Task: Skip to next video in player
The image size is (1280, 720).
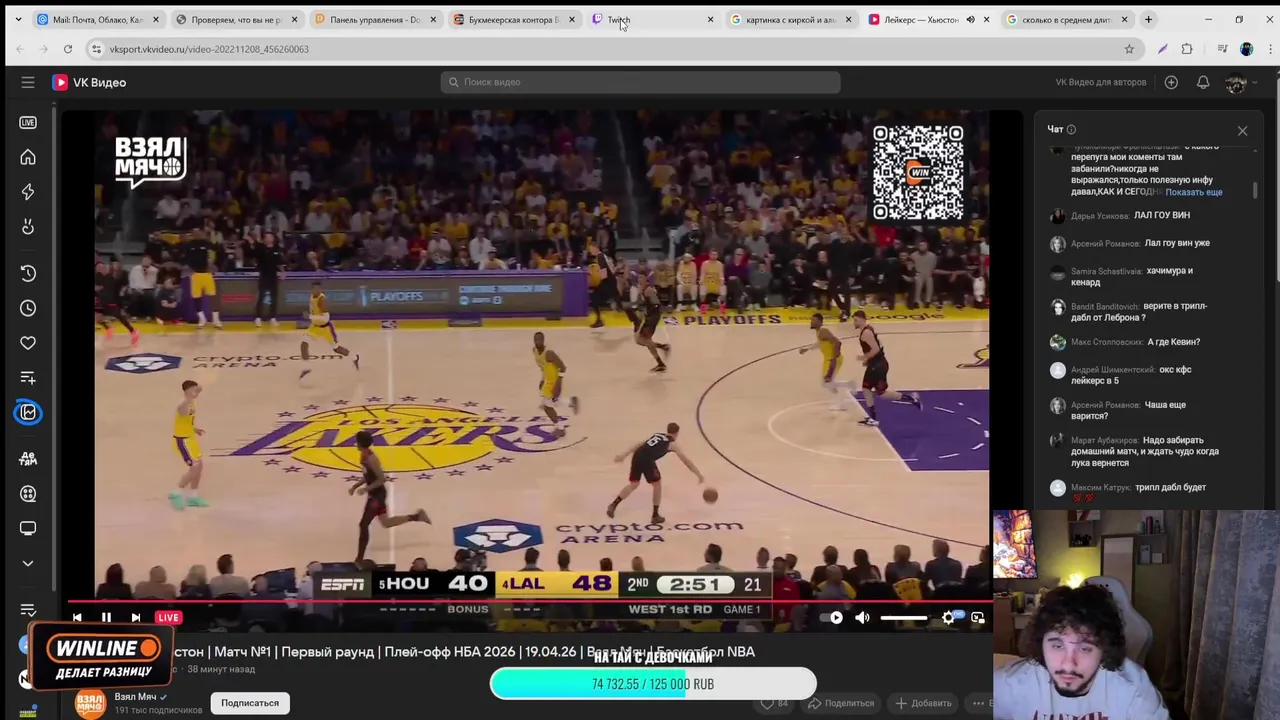Action: click(135, 617)
